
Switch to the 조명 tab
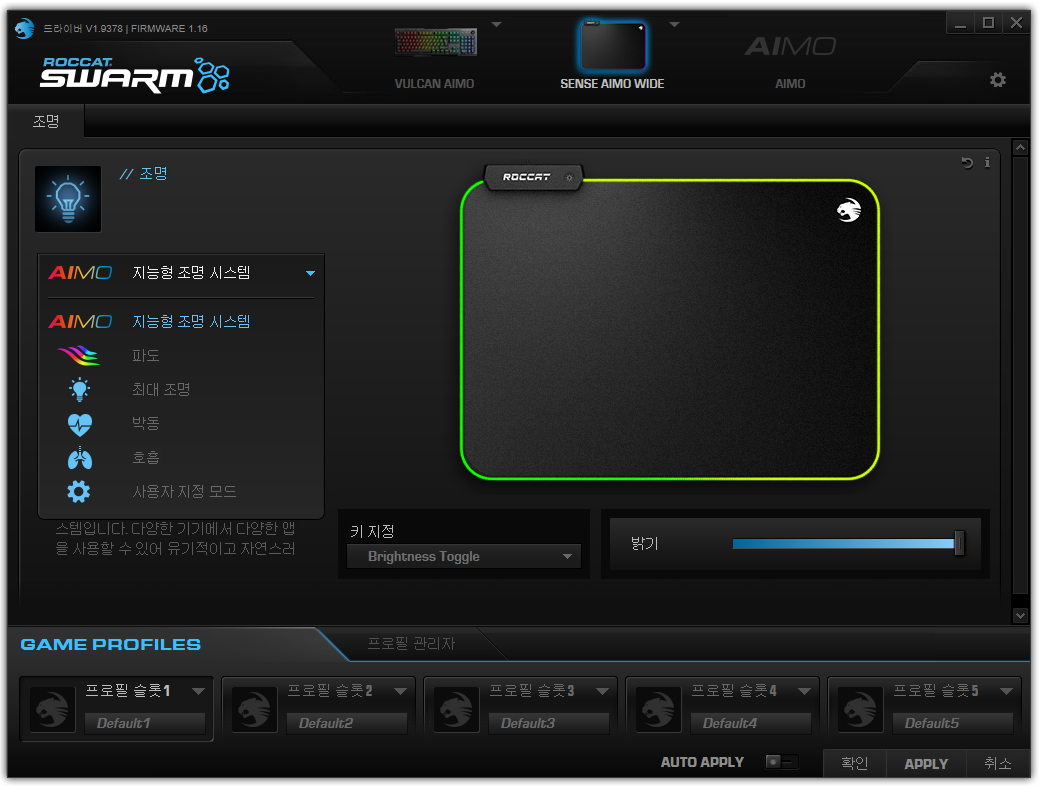click(x=46, y=121)
